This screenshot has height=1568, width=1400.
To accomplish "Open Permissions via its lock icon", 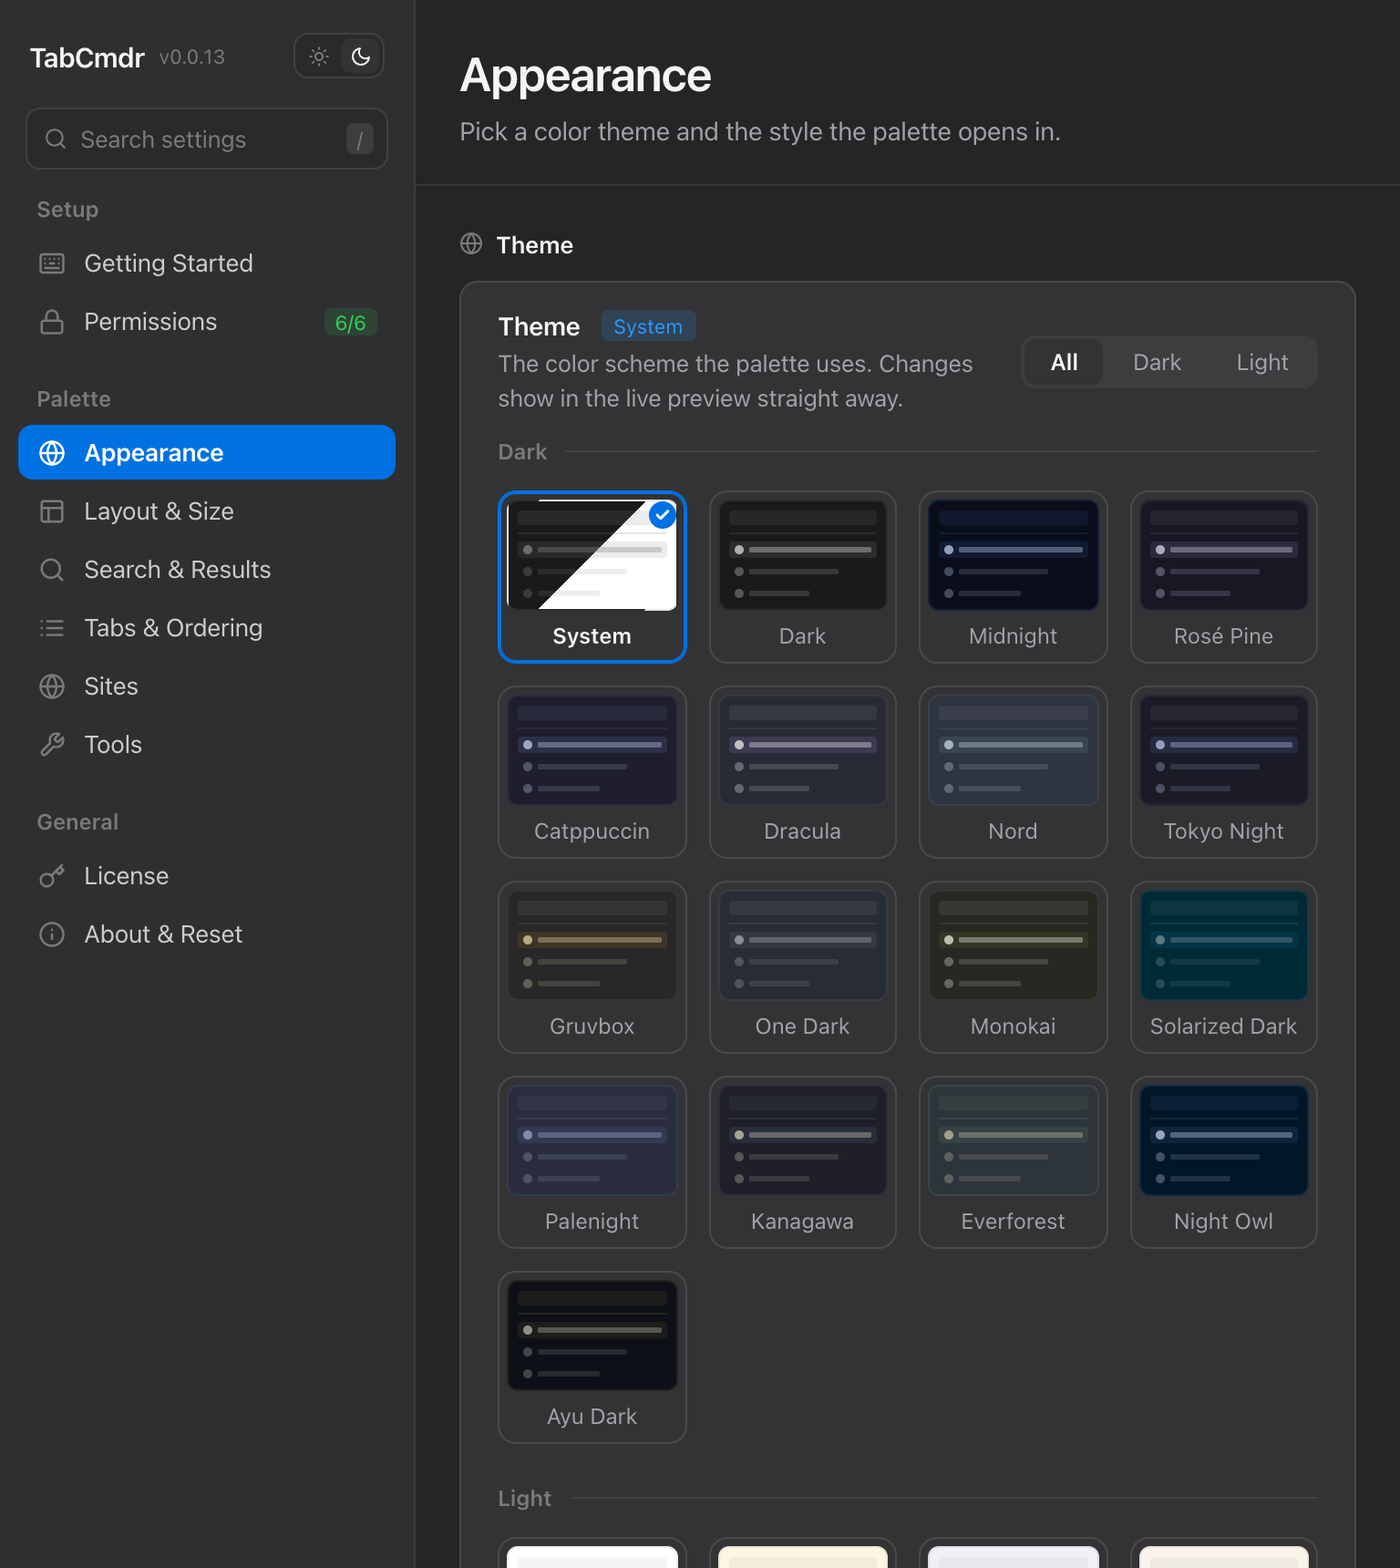I will click(x=52, y=322).
